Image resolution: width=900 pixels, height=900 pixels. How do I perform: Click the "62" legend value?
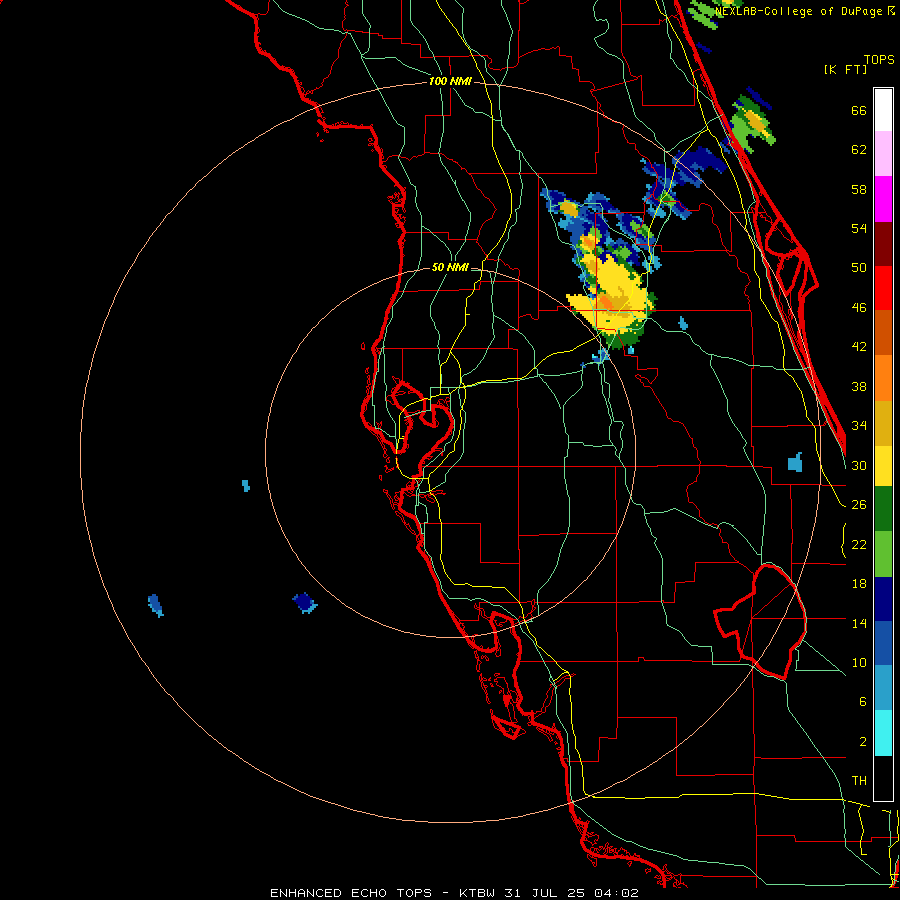click(859, 150)
